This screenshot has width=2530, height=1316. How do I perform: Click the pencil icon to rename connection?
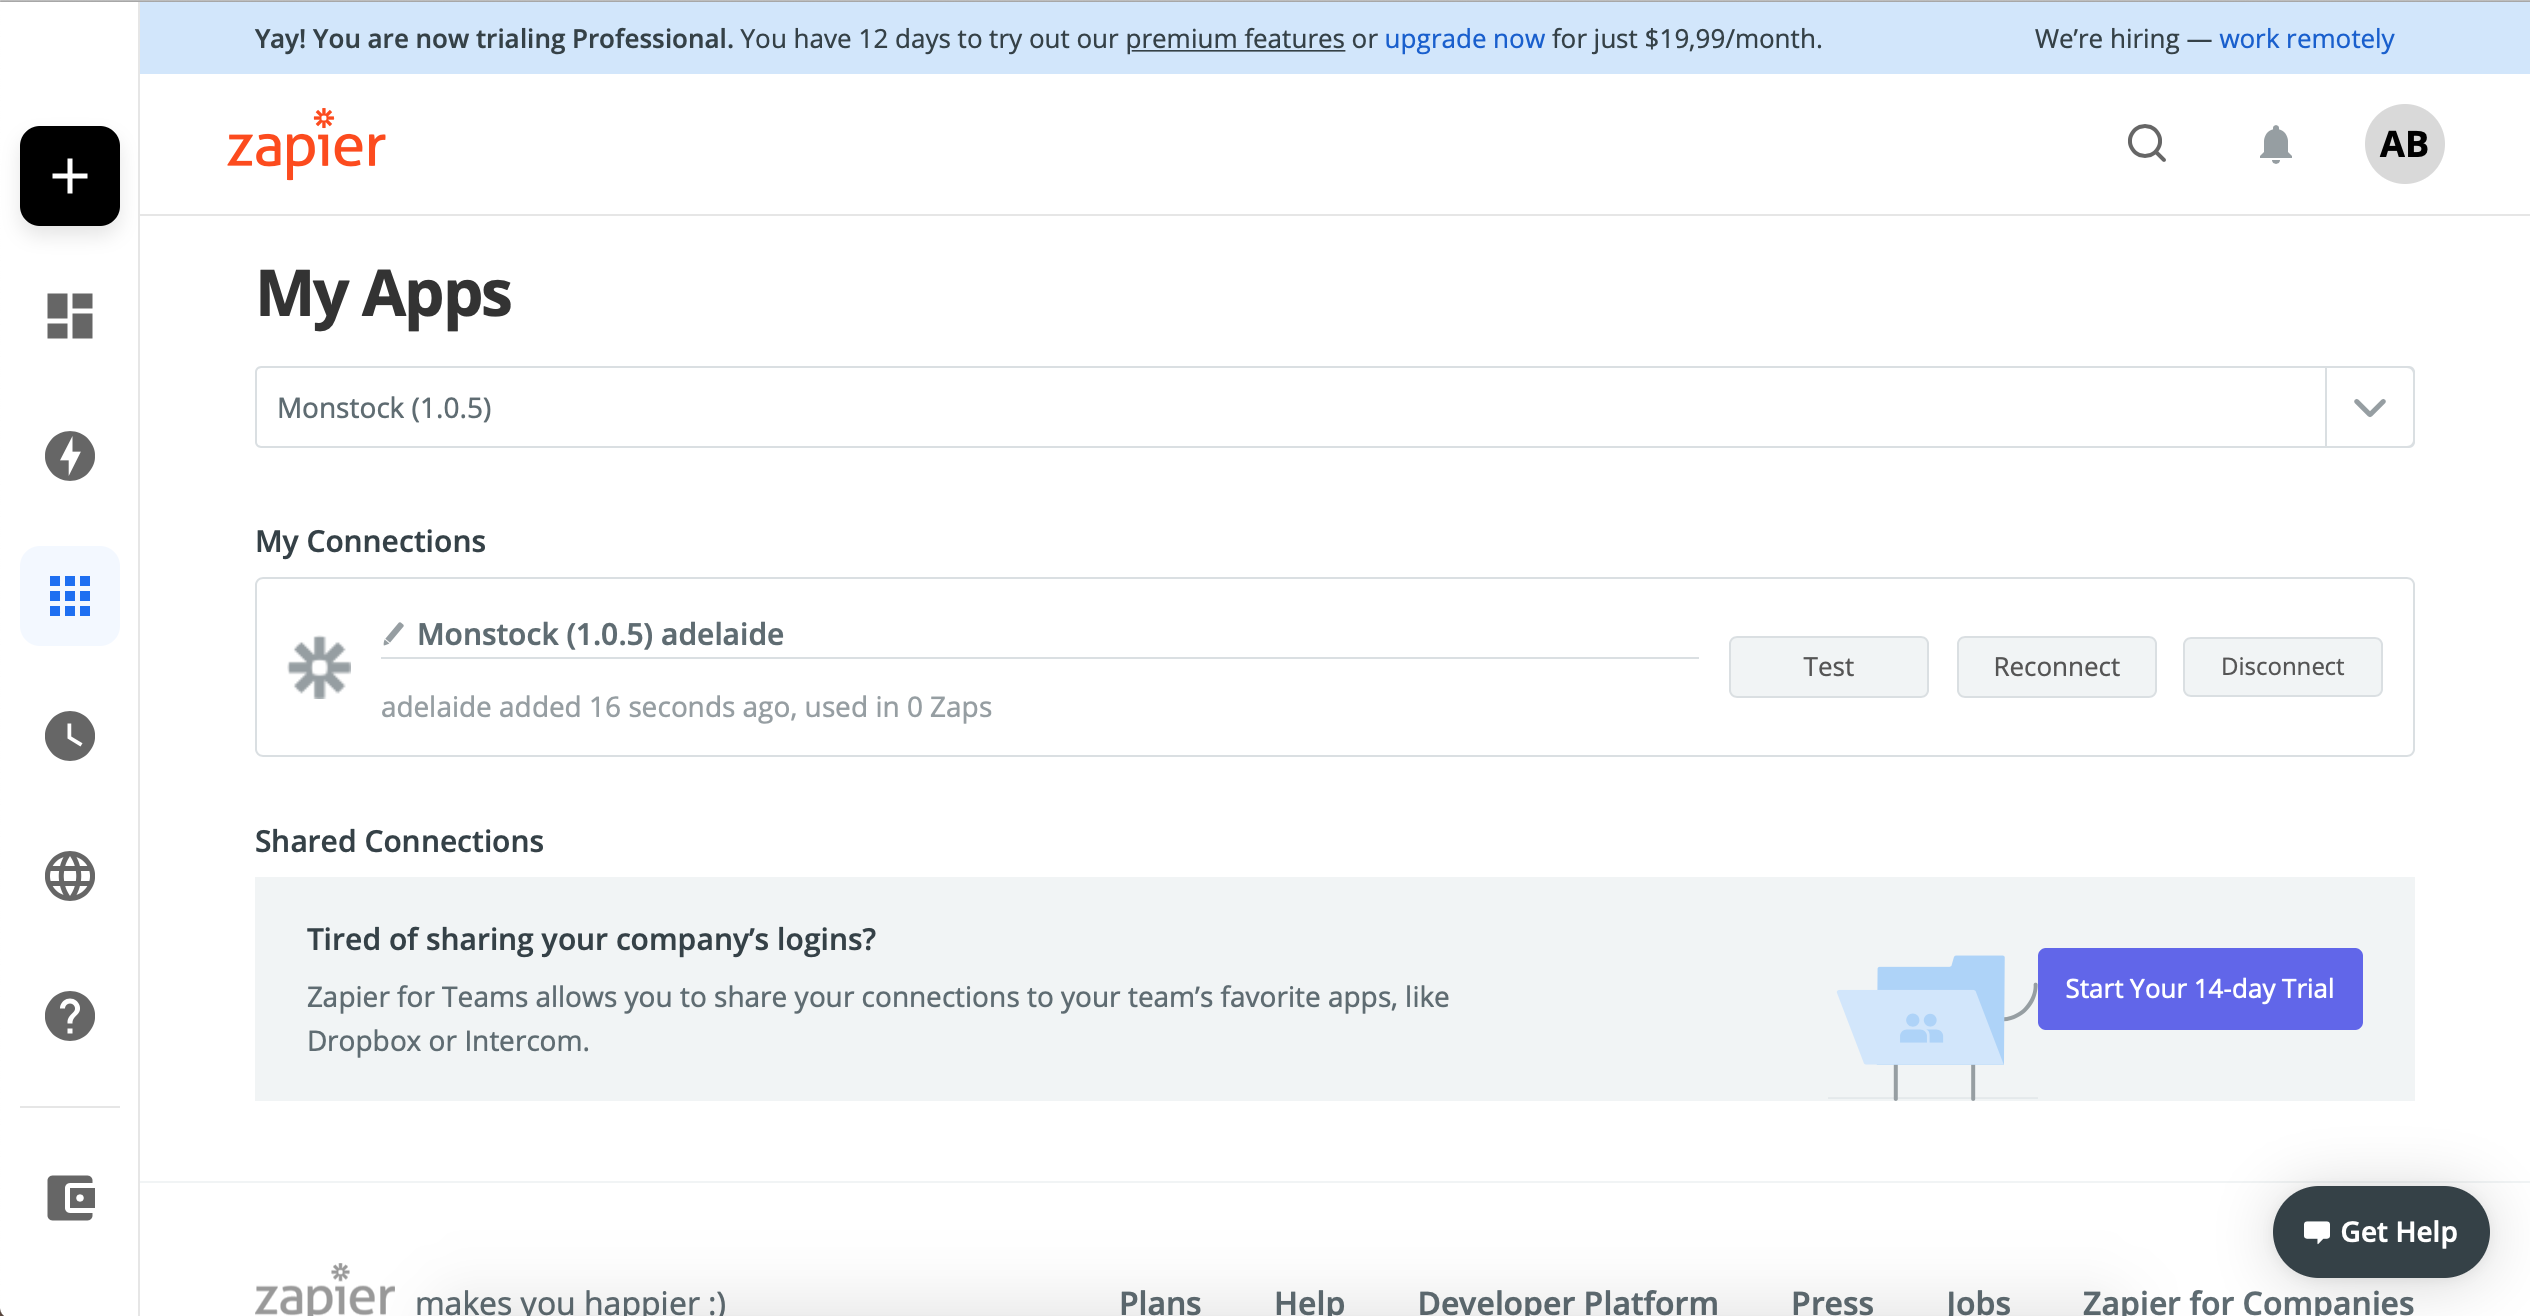click(393, 634)
